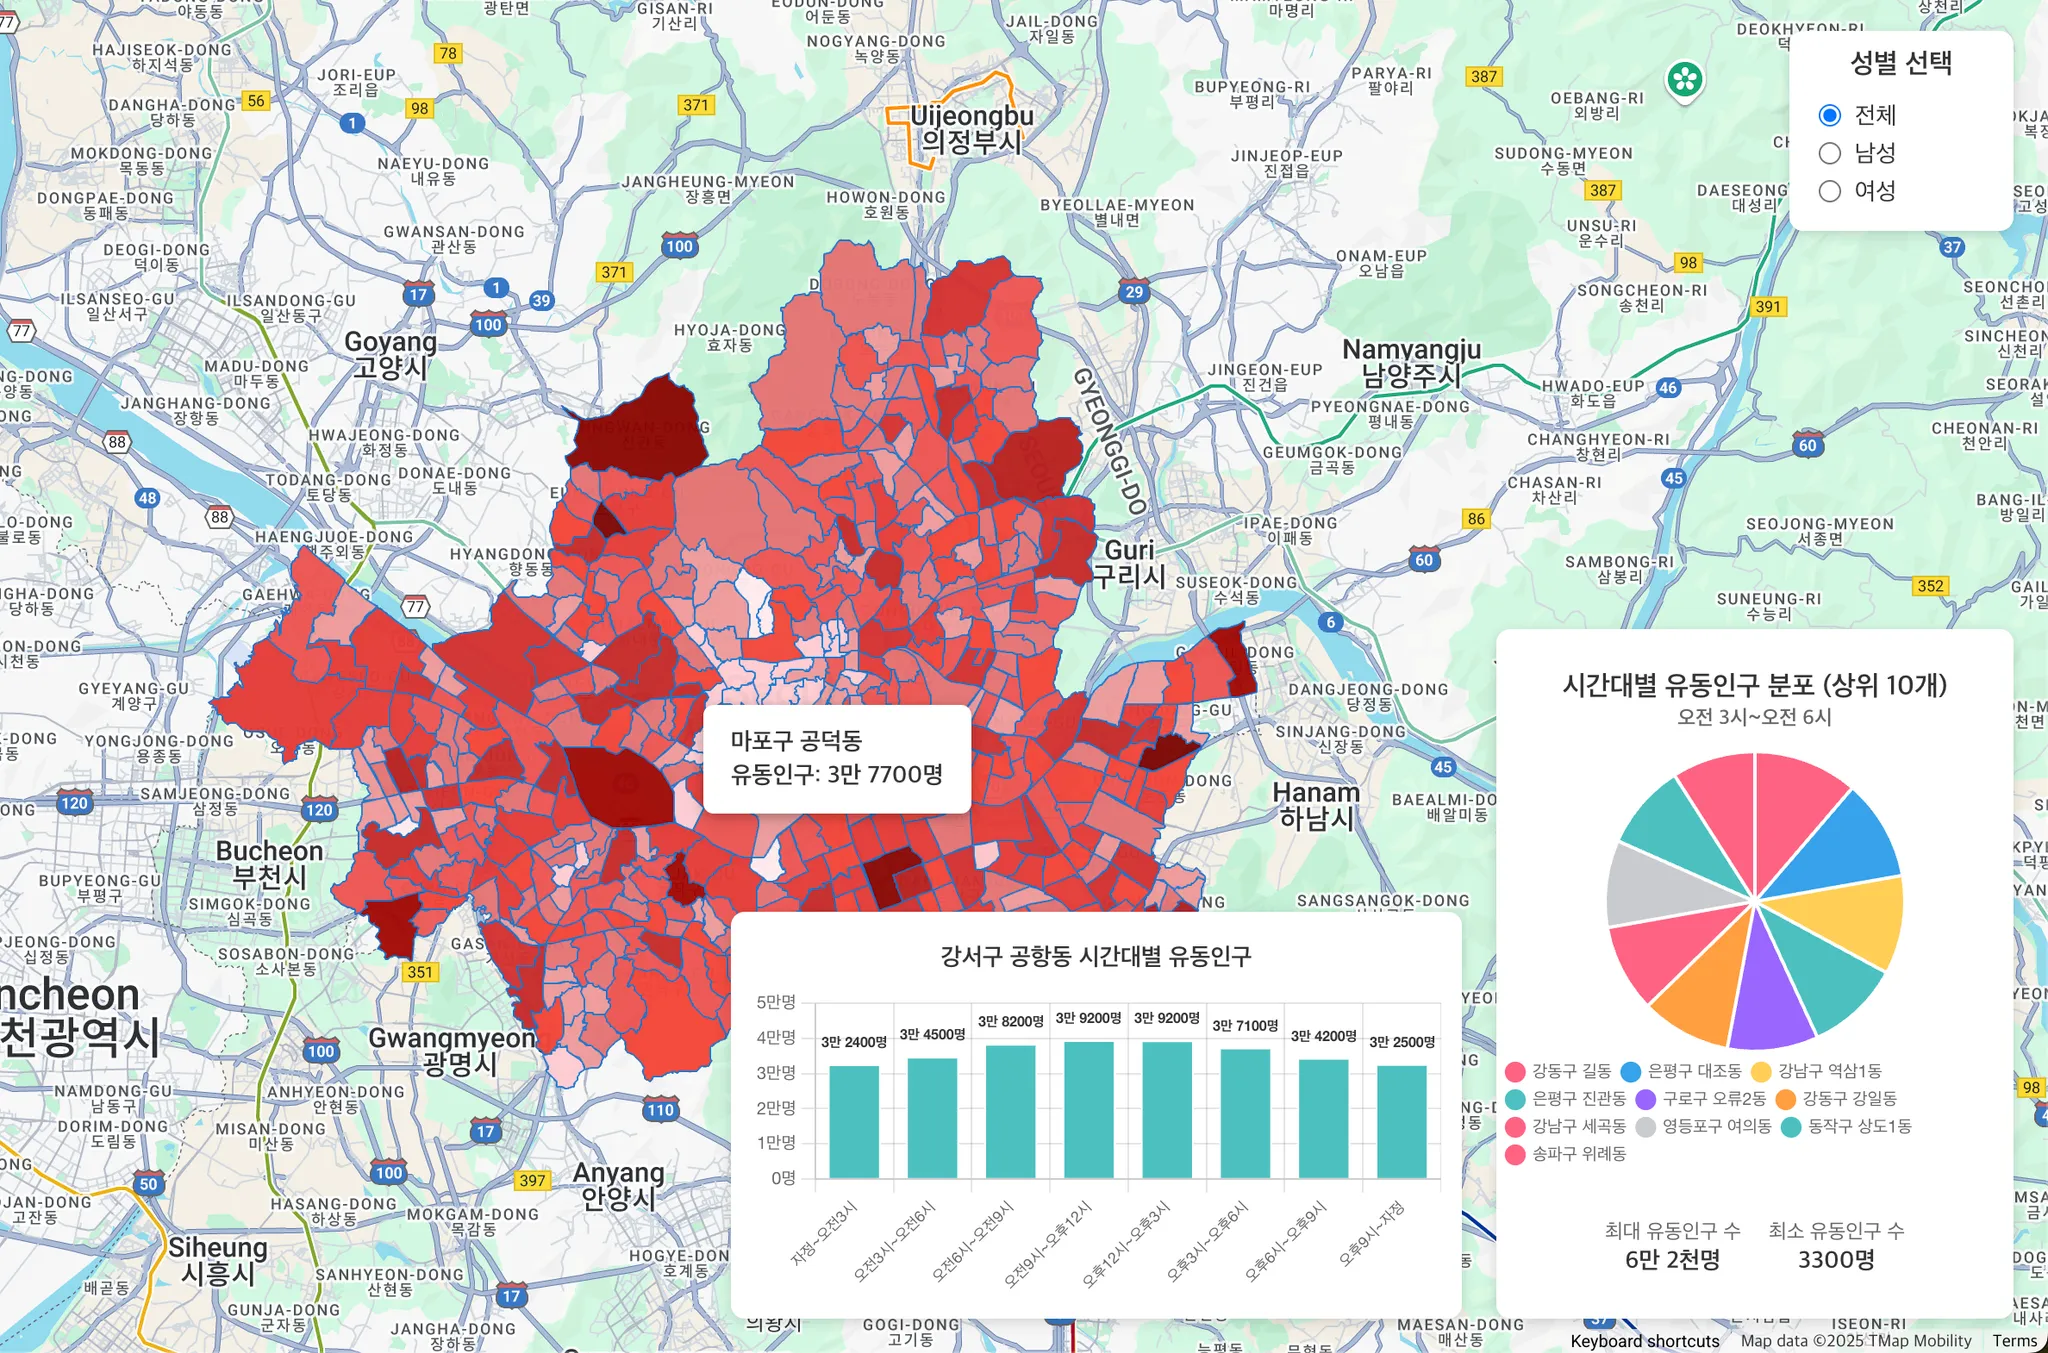Select the 전체 gender radio button

tap(1830, 115)
